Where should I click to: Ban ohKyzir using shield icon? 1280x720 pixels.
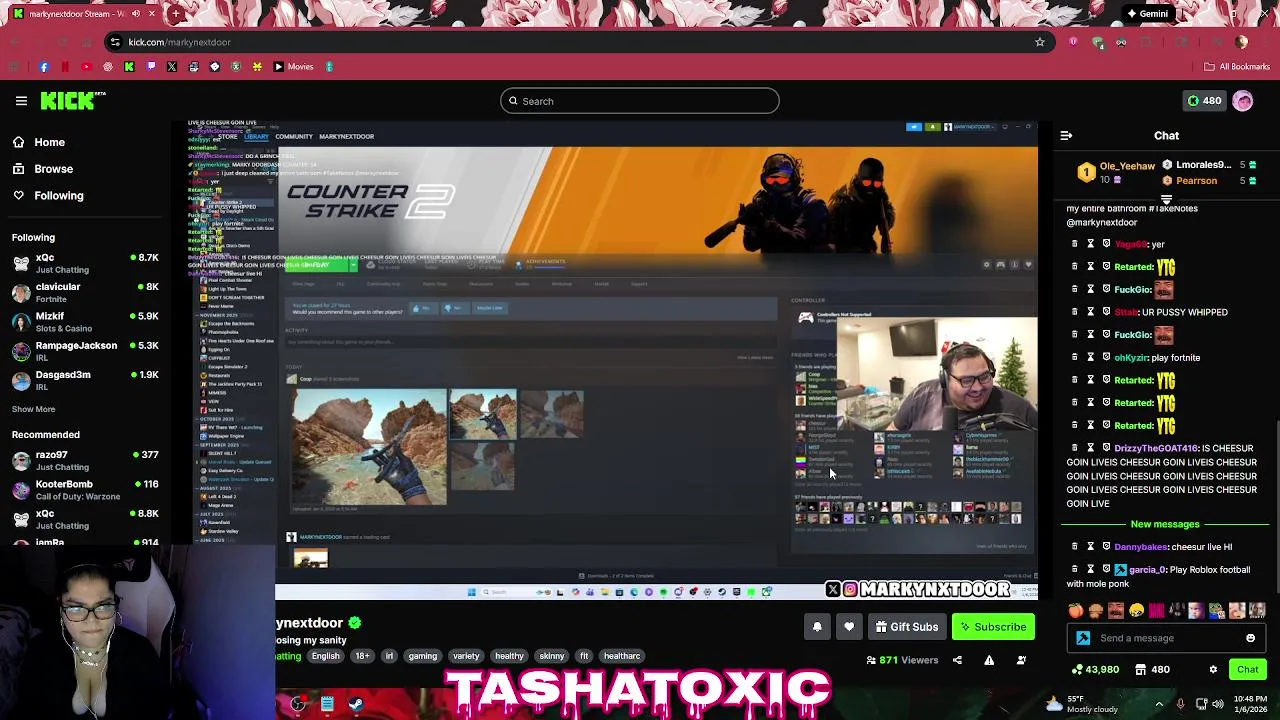[1107, 357]
